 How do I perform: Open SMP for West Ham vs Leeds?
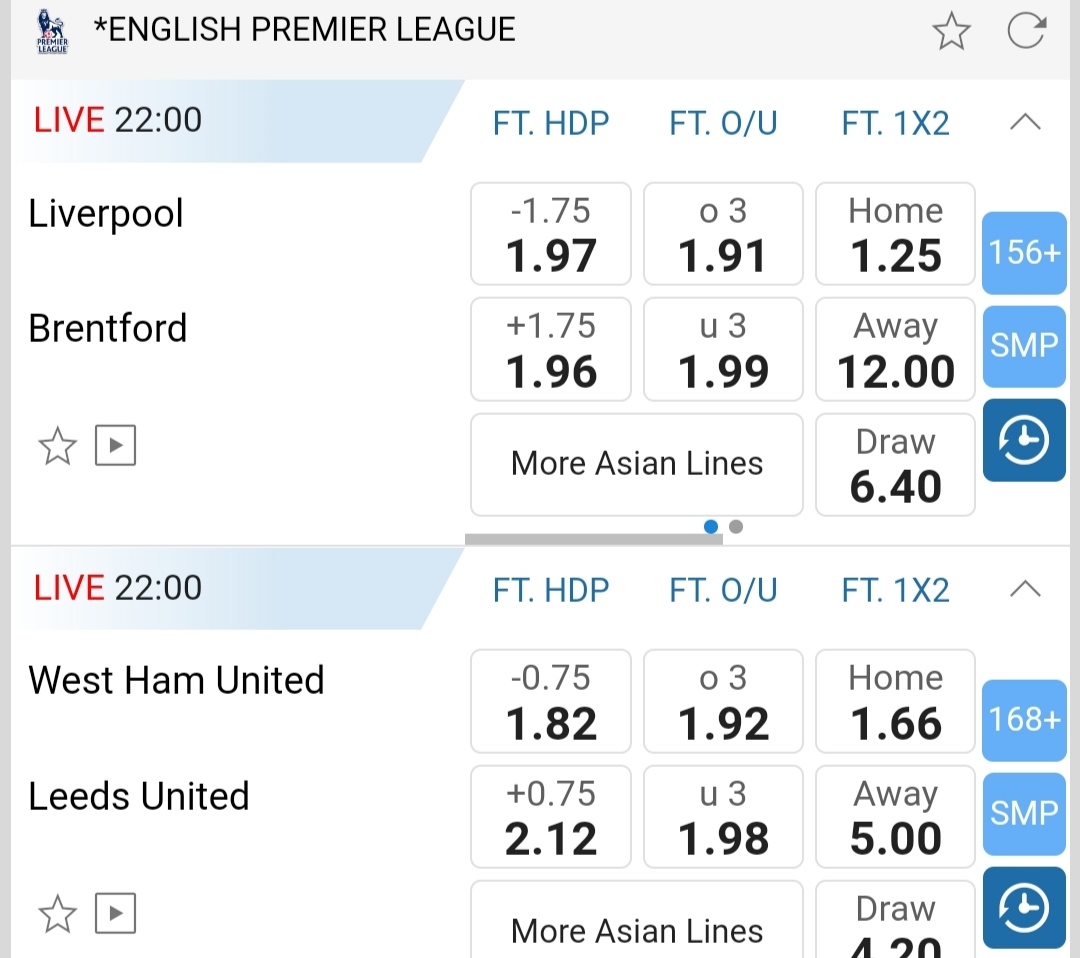(1024, 813)
